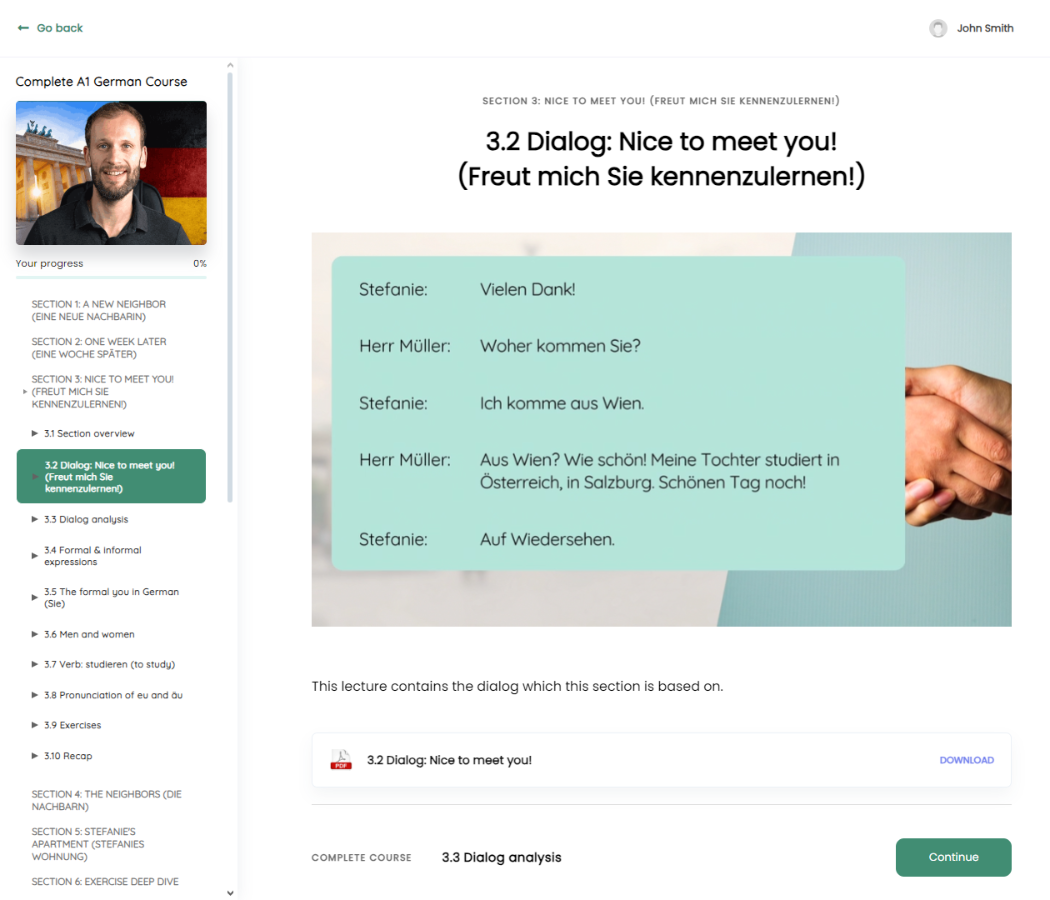Open the John Smith profile avatar
1050x900 pixels.
[938, 28]
